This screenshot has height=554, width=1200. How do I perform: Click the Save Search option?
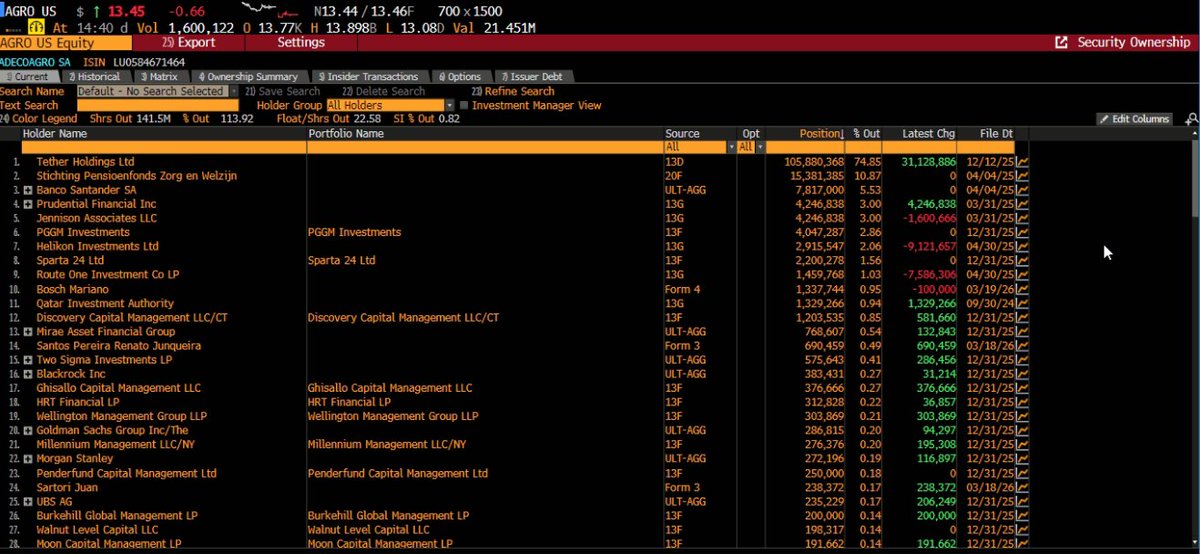283,91
